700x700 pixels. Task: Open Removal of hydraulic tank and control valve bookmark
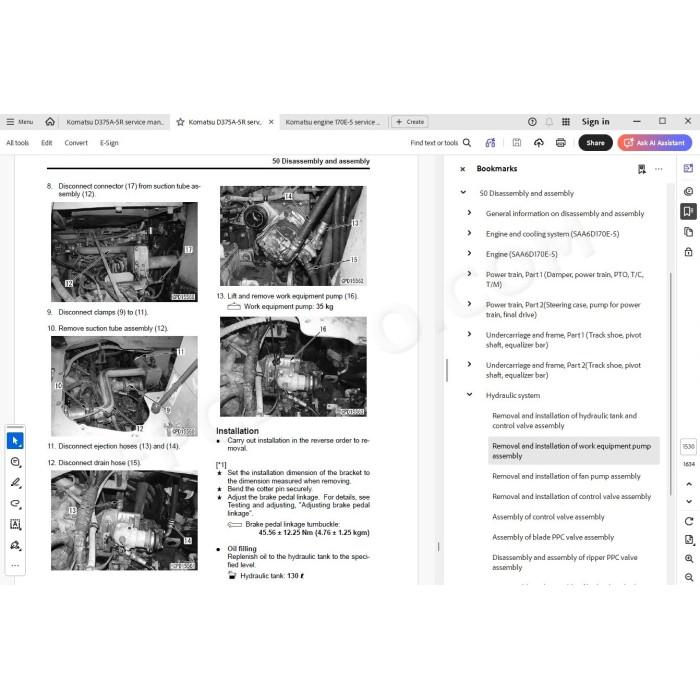tap(564, 421)
